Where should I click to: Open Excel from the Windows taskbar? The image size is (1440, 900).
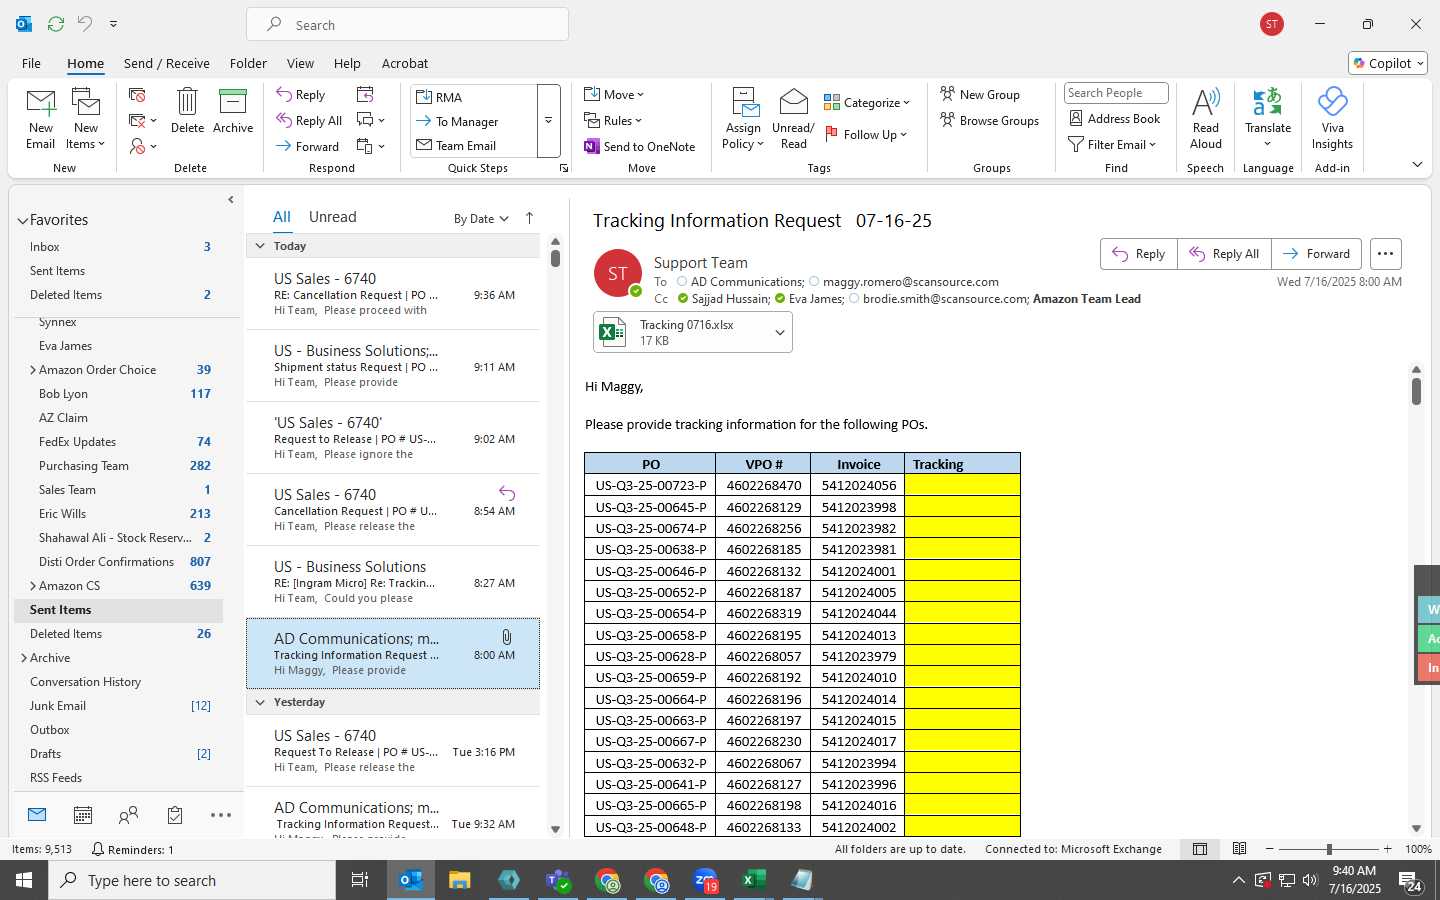click(753, 880)
